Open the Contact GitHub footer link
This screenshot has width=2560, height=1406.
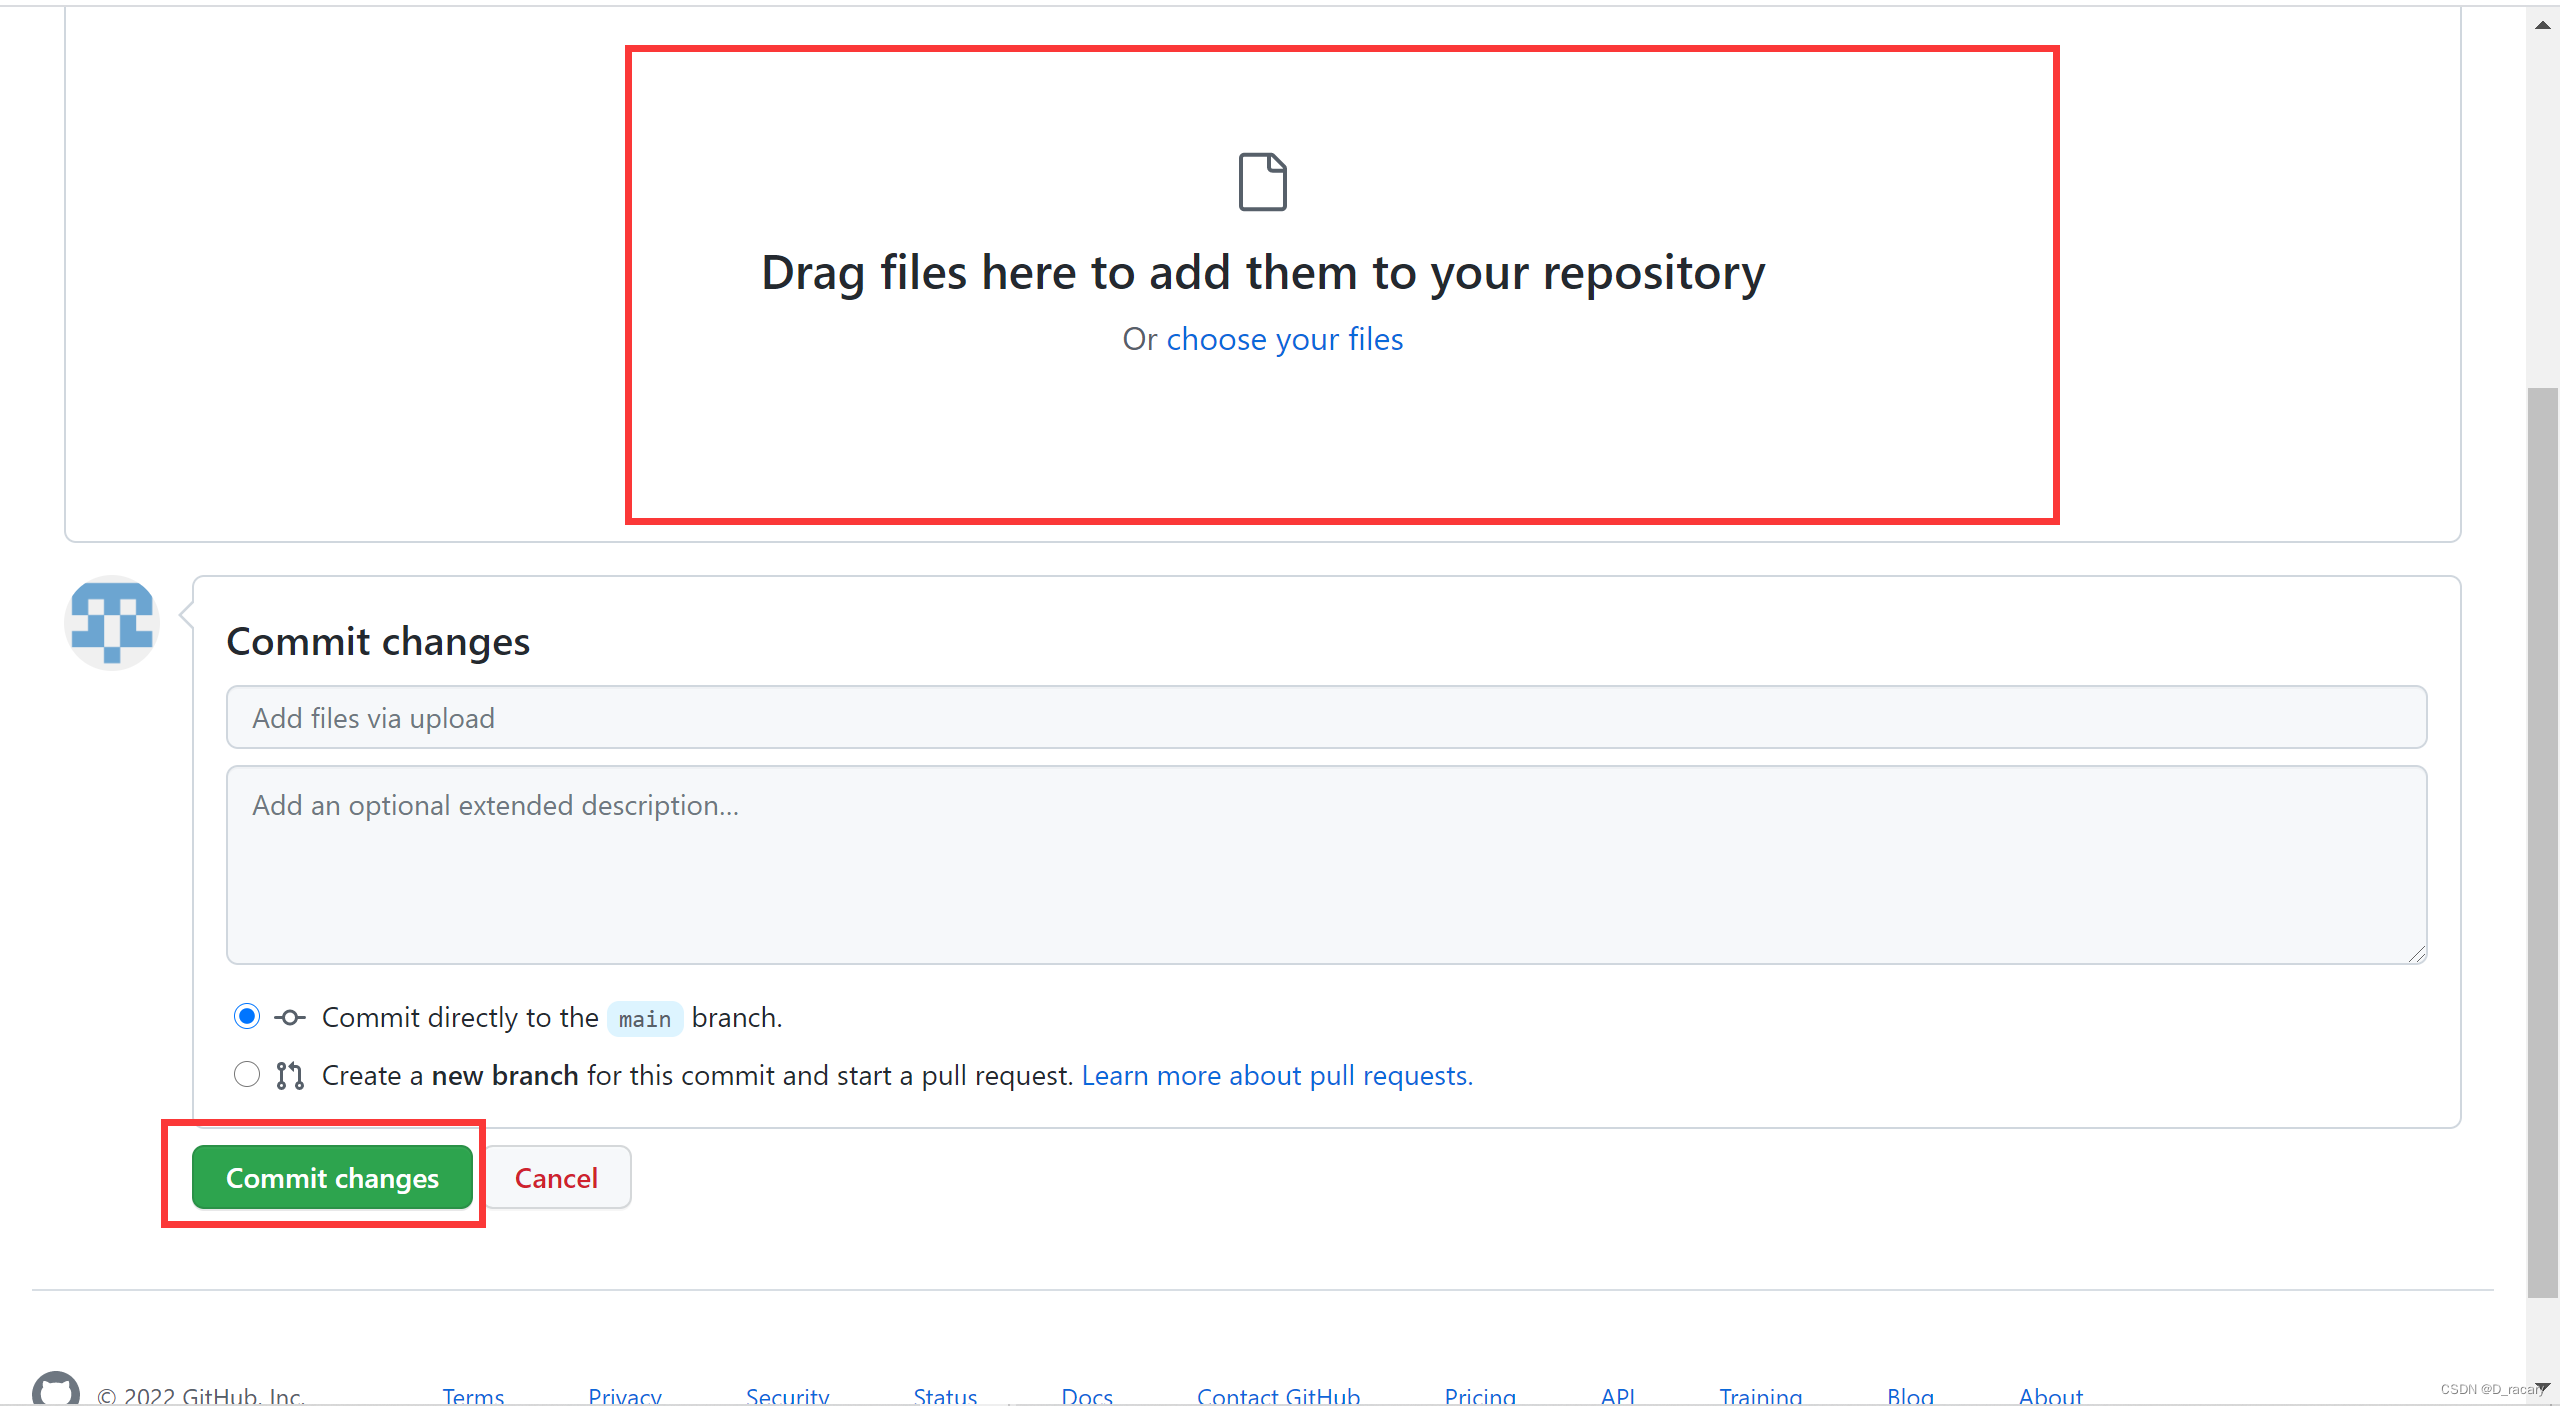1278,1396
